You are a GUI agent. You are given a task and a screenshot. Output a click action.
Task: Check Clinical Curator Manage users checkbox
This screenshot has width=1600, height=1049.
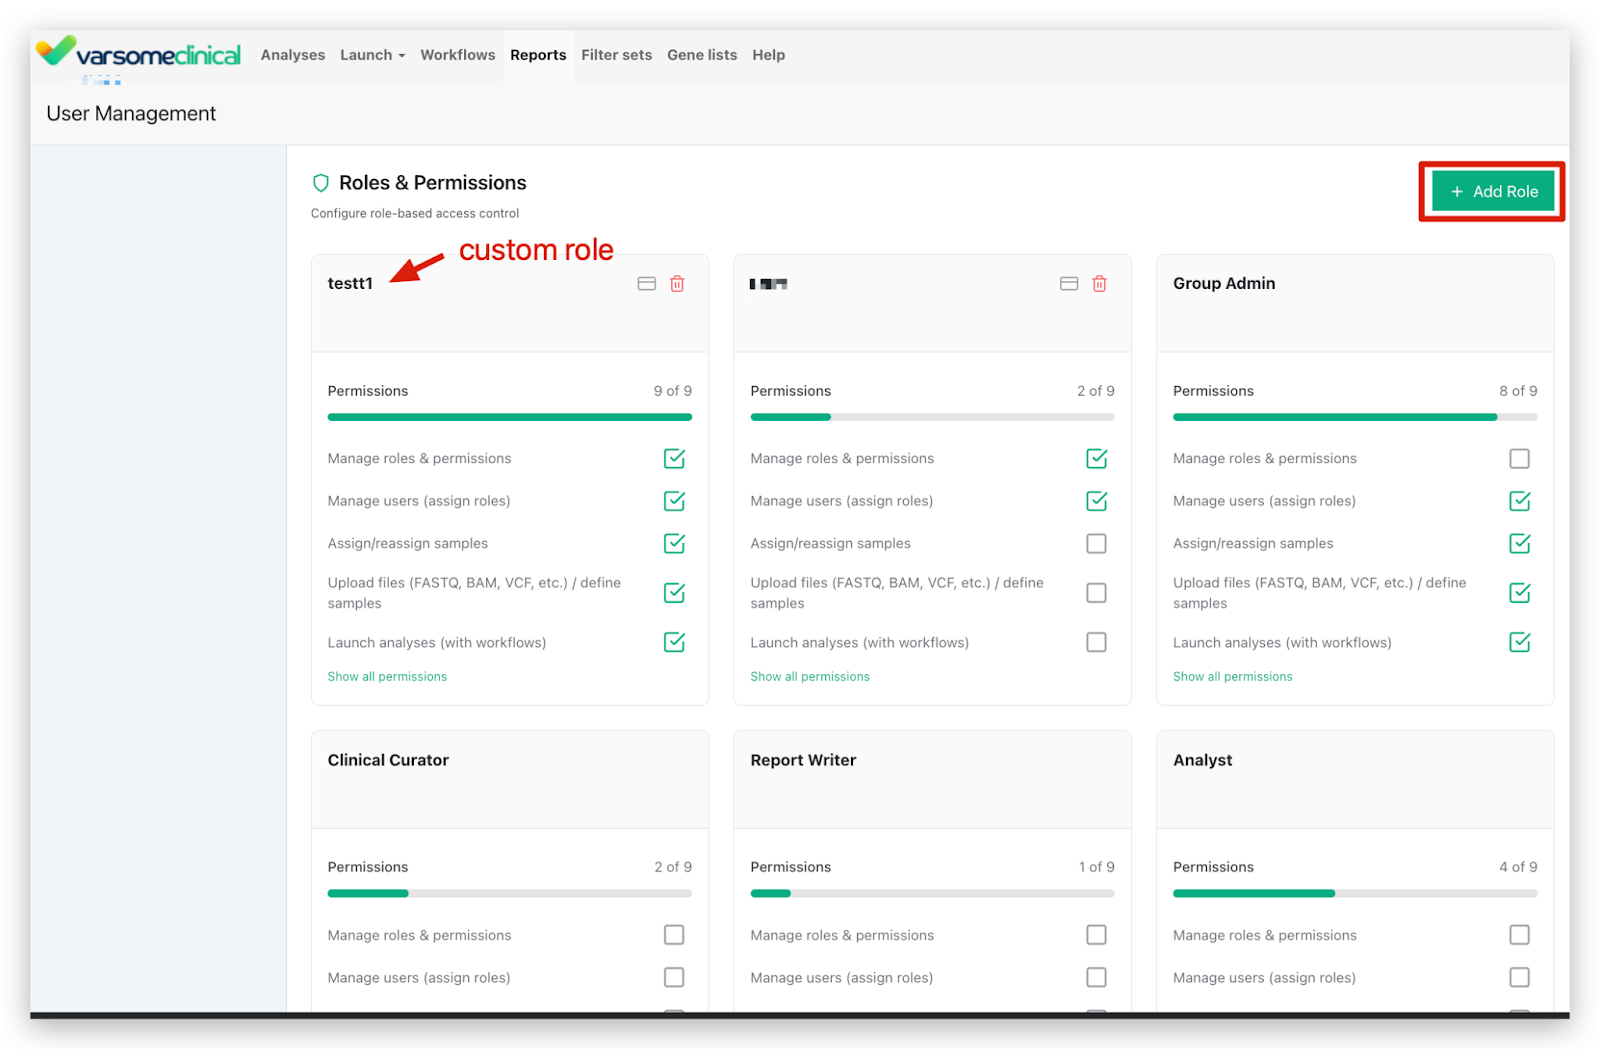click(674, 977)
